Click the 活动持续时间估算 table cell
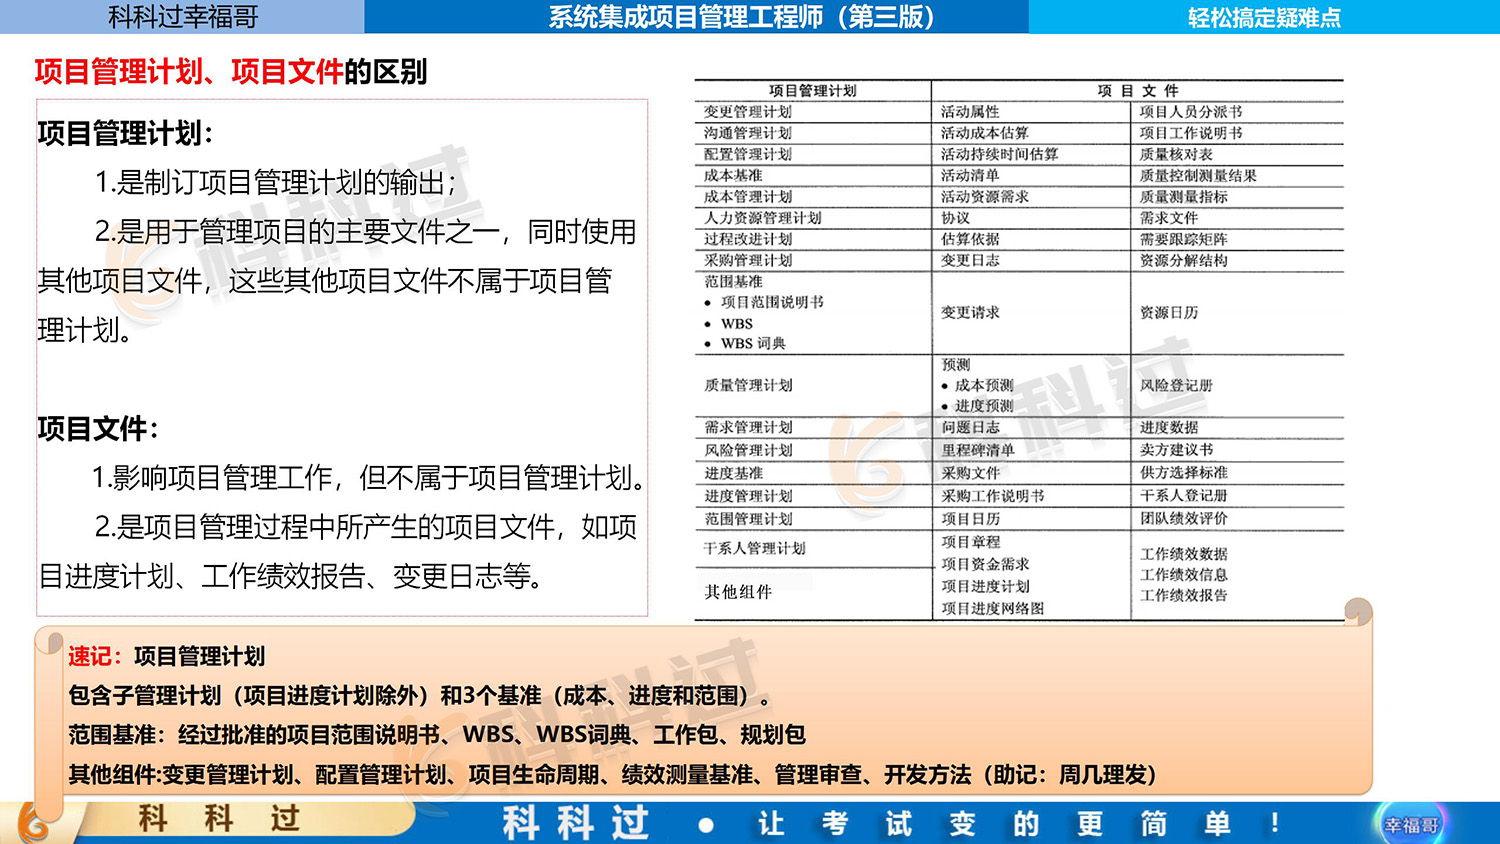 (999, 154)
